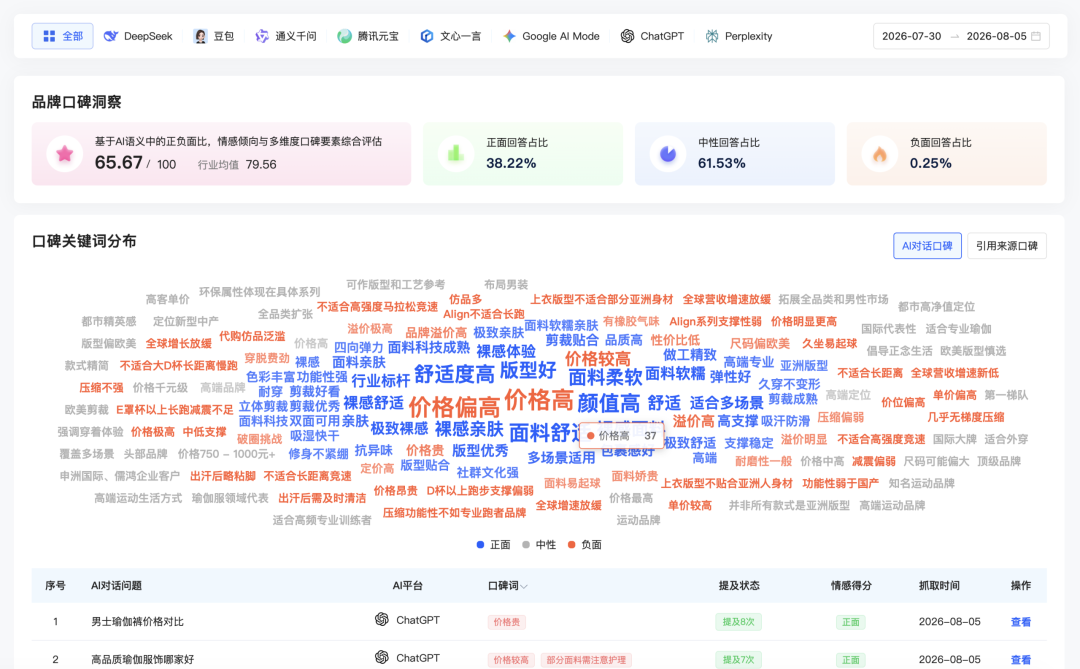The height and width of the screenshot is (669, 1080).
Task: Click the 提及7次 status badge
Action: coord(738,660)
